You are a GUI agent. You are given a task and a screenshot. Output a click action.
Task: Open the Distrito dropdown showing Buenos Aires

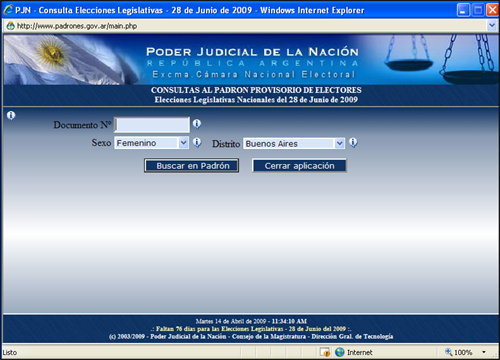[x=294, y=144]
